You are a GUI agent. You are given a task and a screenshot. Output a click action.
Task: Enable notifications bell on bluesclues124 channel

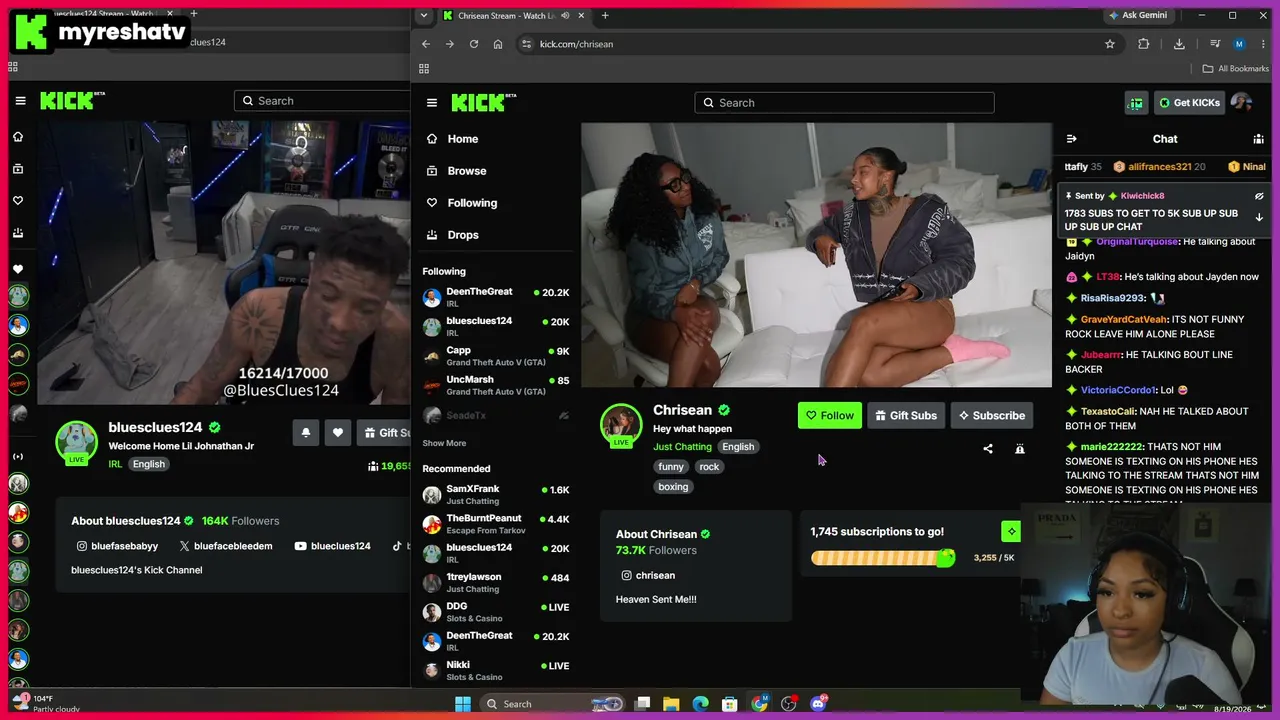pyautogui.click(x=306, y=432)
